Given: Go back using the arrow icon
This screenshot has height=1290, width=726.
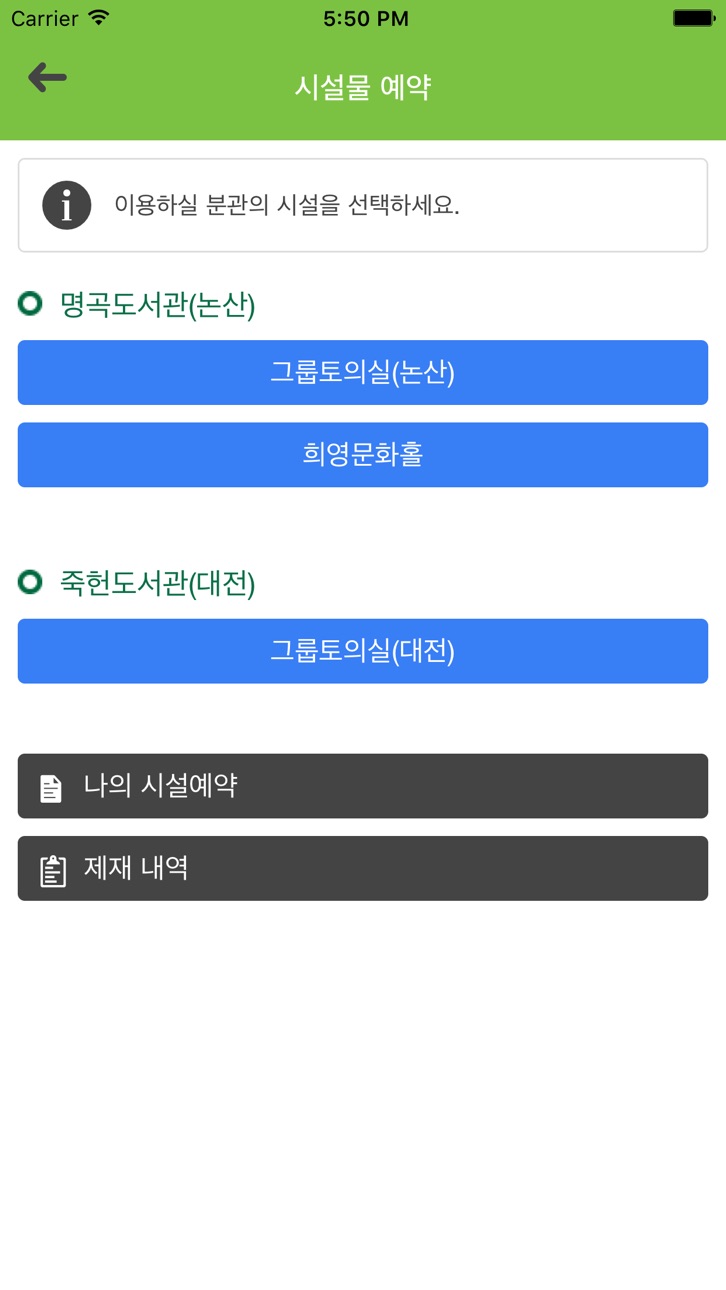Looking at the screenshot, I should (47, 77).
